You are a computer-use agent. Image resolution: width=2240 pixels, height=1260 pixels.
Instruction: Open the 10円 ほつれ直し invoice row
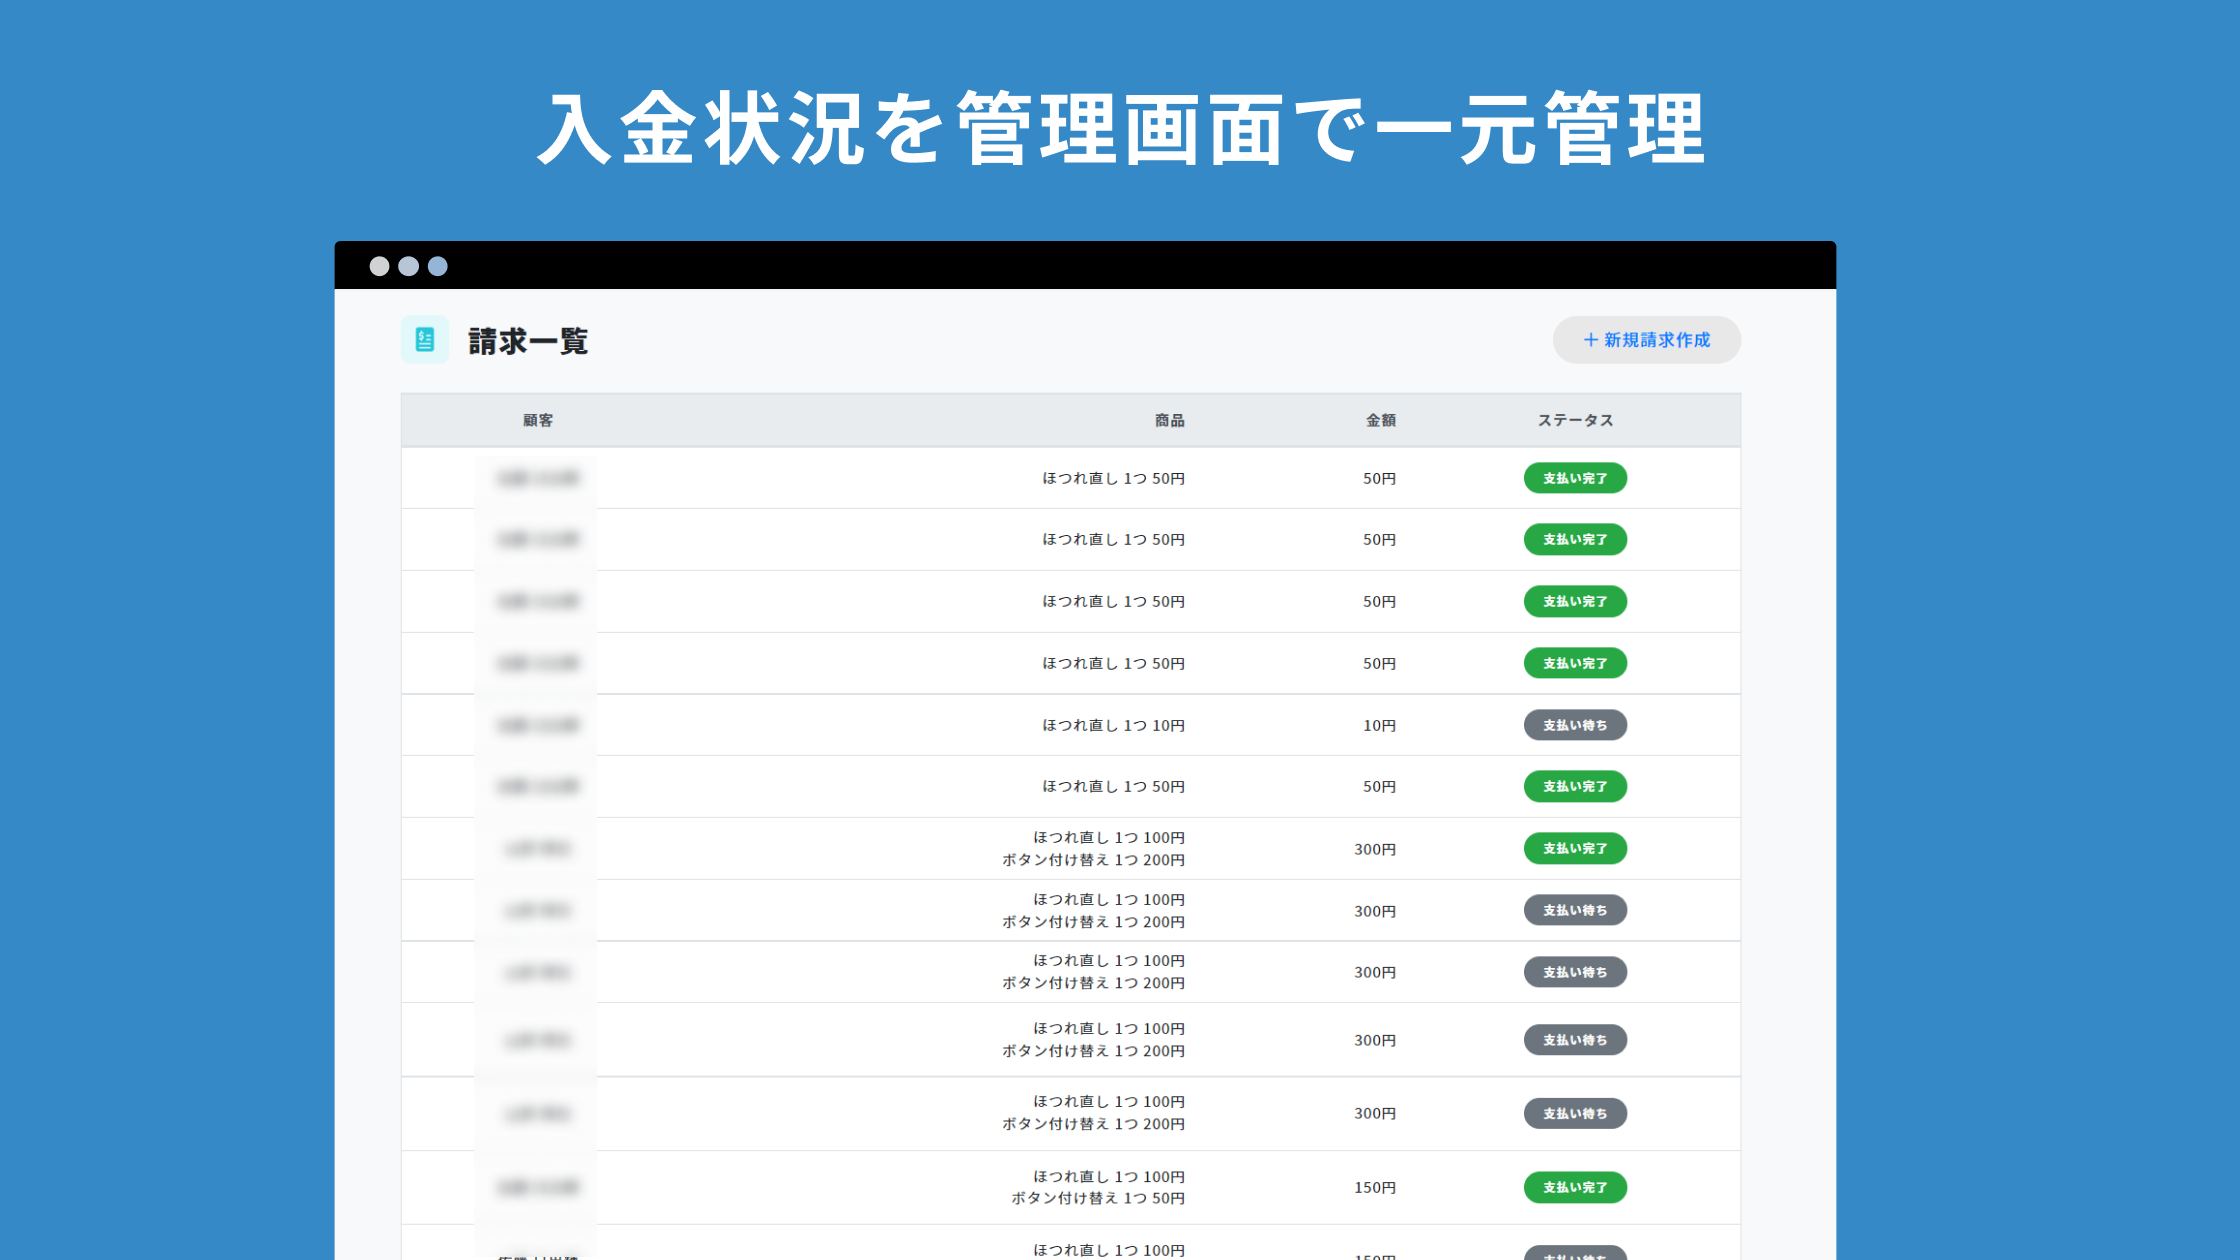click(1113, 725)
